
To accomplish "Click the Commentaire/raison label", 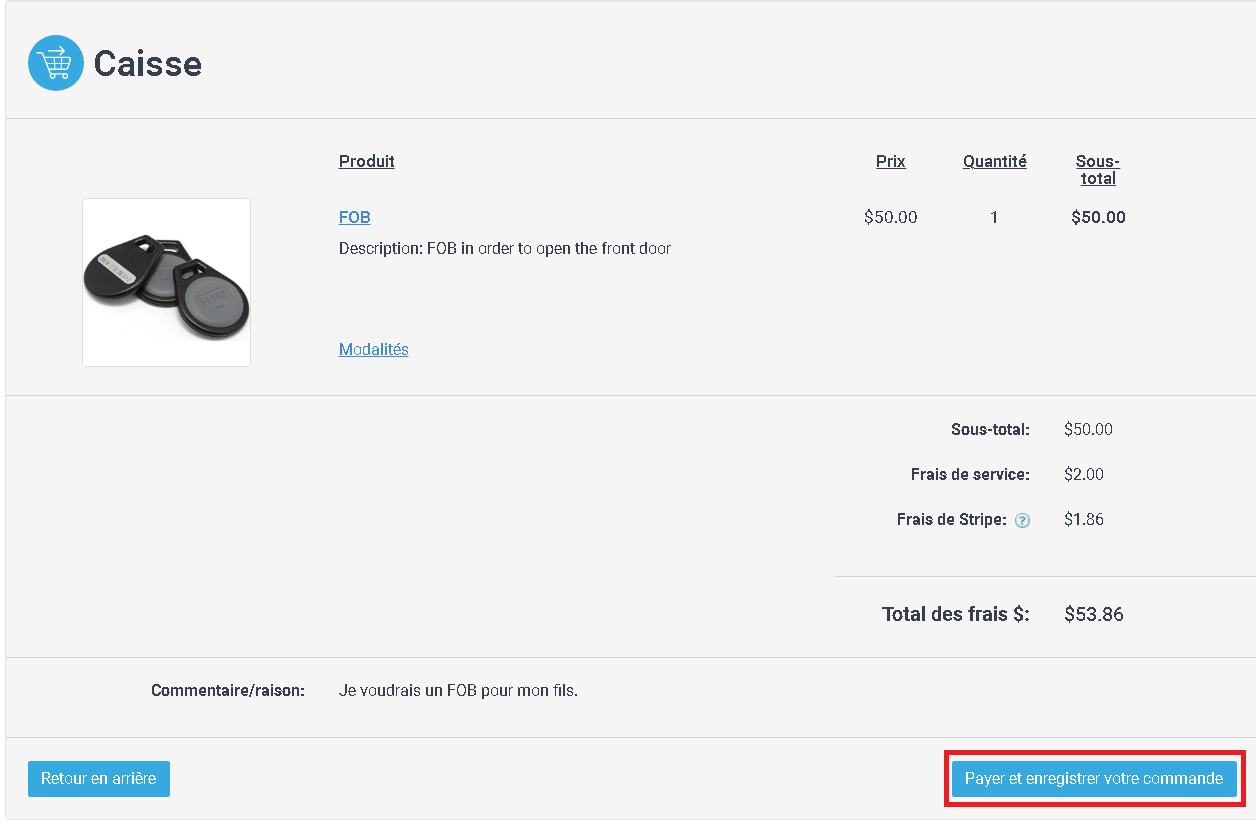I will [x=228, y=690].
